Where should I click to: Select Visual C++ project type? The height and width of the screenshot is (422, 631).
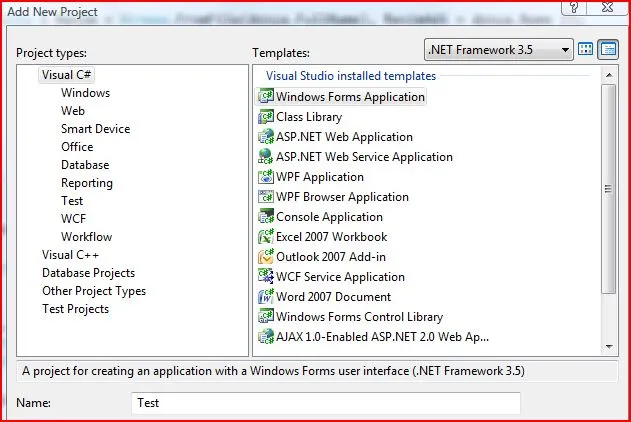click(70, 255)
